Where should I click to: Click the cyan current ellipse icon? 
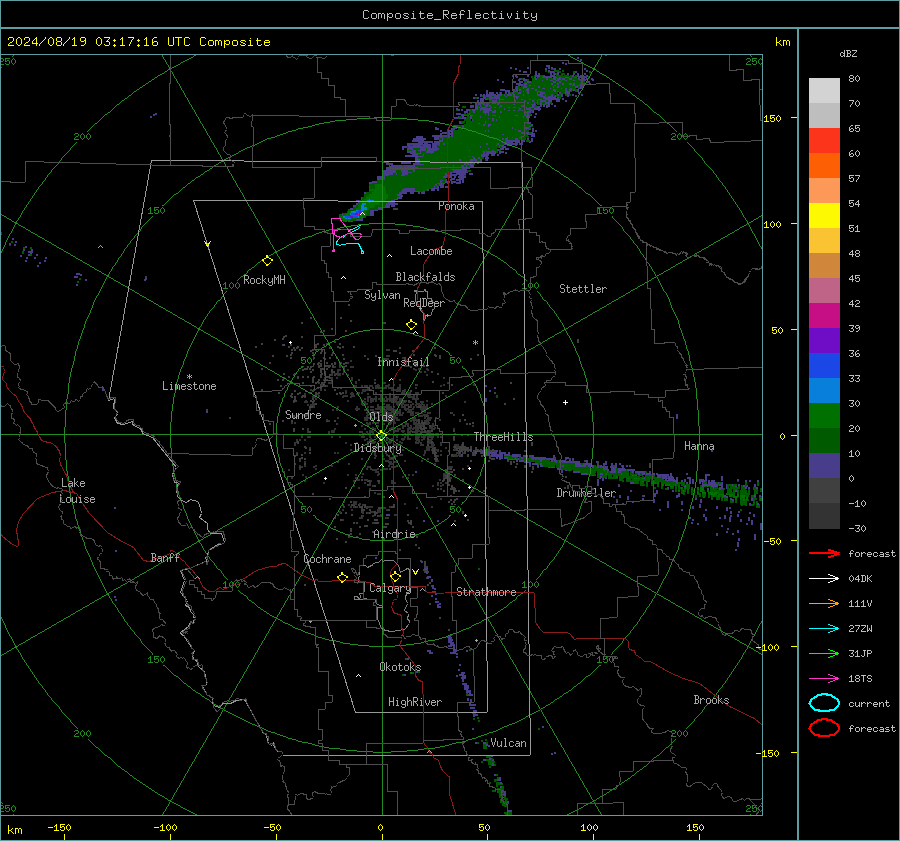point(824,703)
